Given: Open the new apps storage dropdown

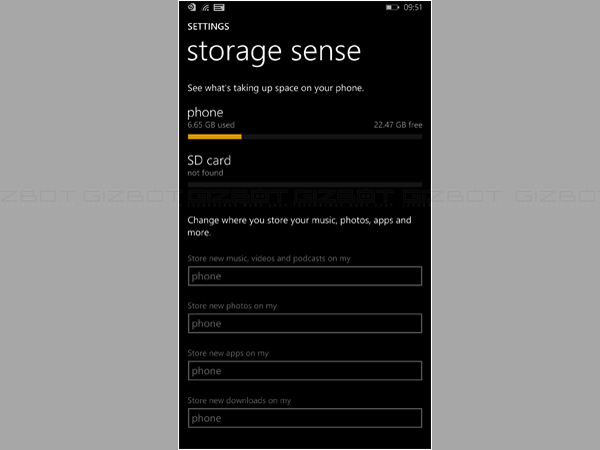Looking at the screenshot, I should coord(304,371).
